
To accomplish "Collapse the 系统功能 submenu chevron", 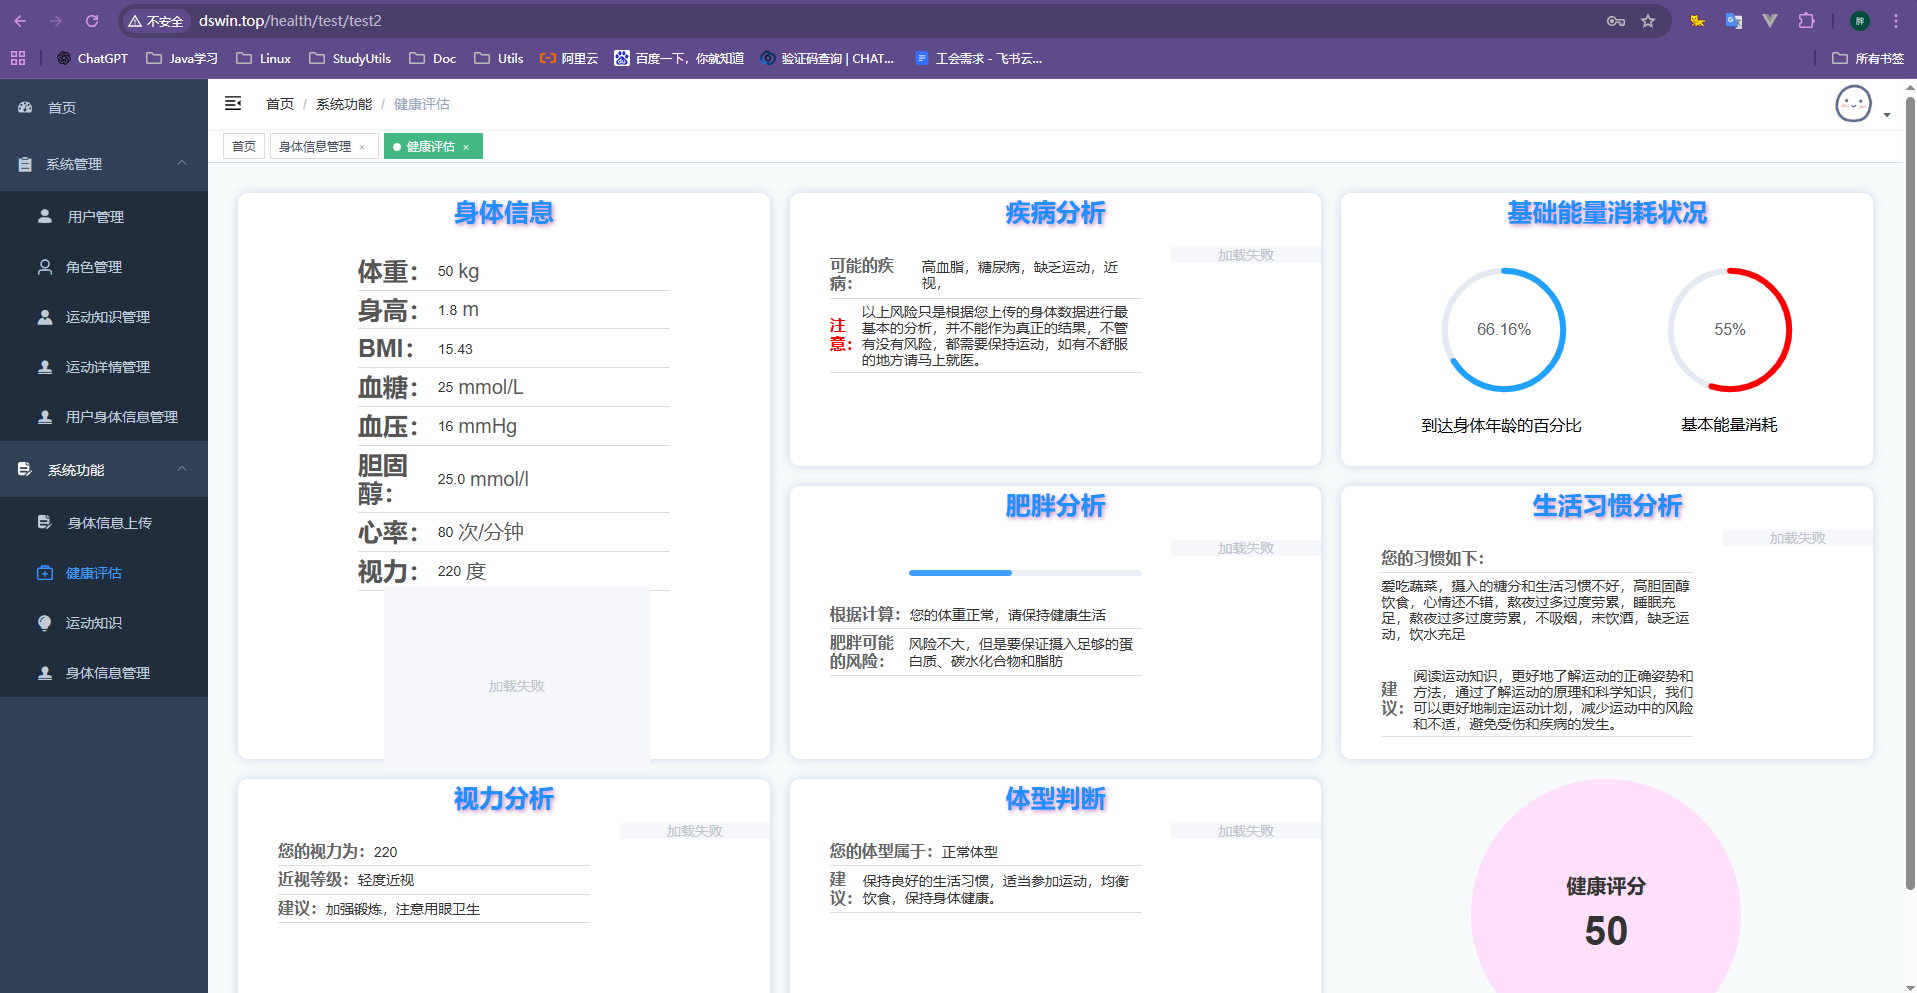I will point(182,469).
